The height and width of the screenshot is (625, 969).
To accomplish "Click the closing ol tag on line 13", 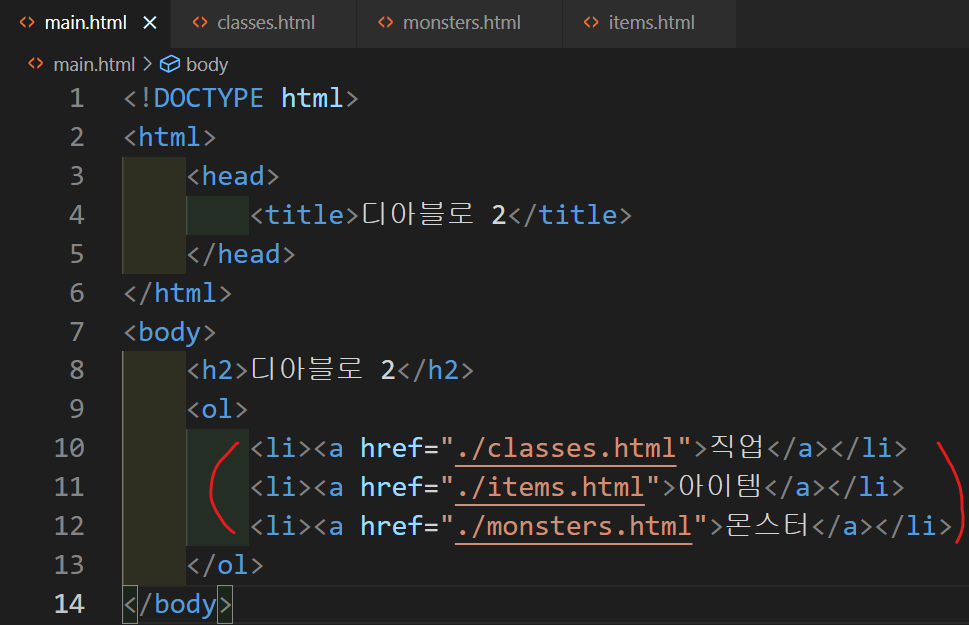I will click(x=225, y=565).
